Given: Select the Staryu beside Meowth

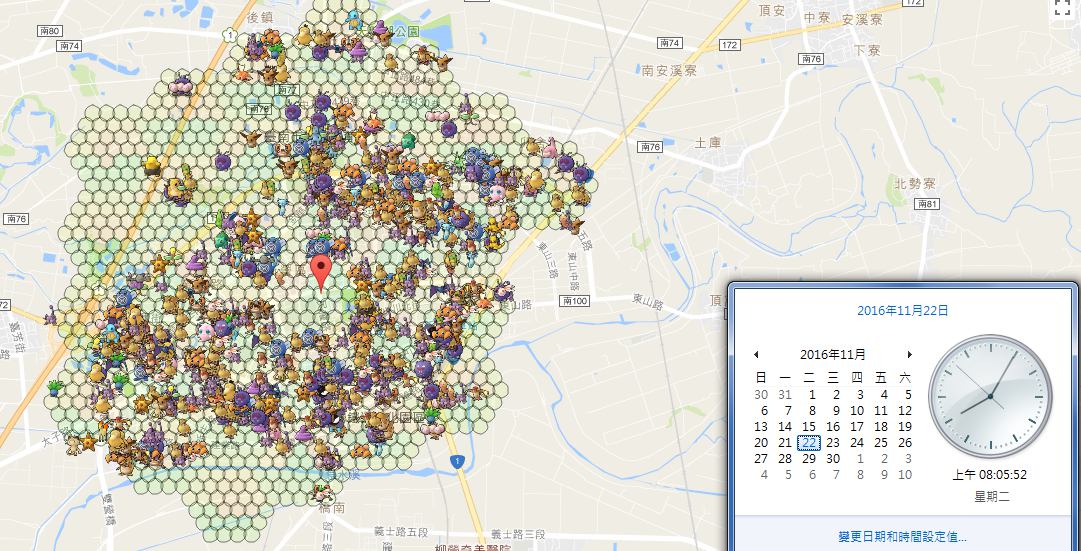Looking at the screenshot, I should click(88, 441).
